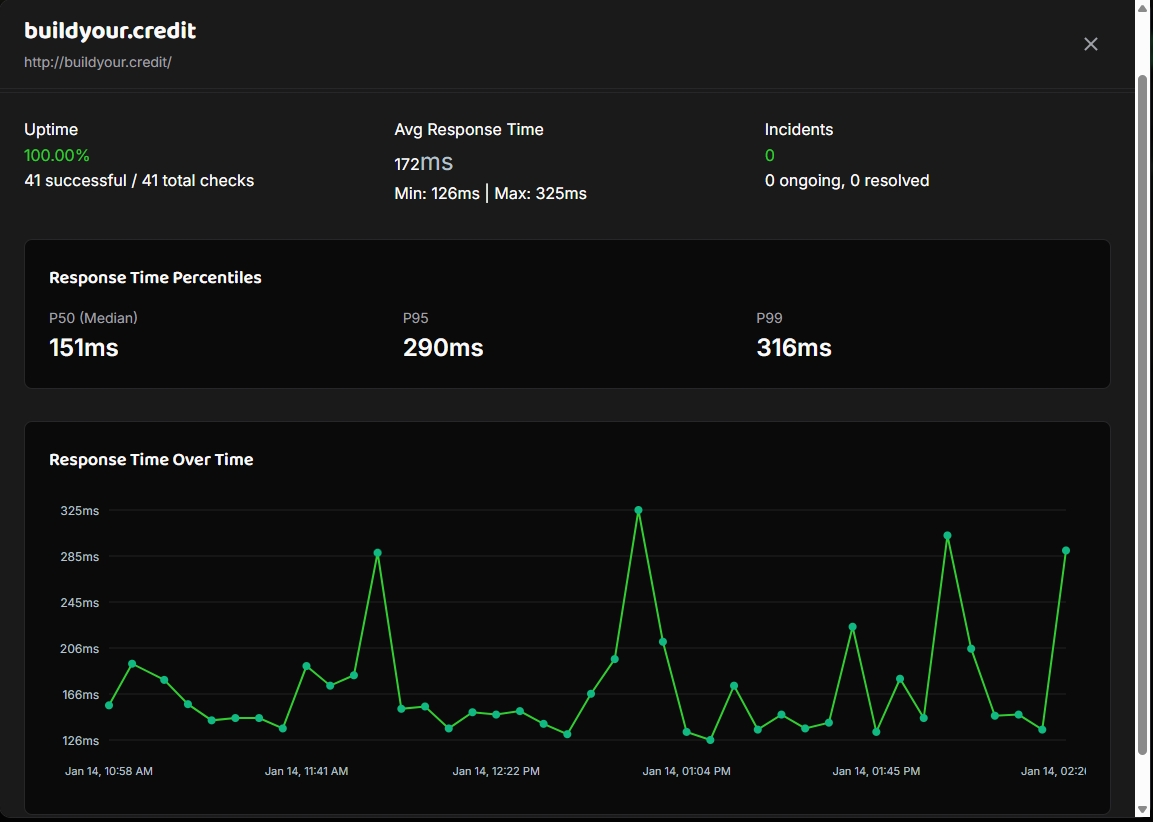Click the P95 value showing 290ms

pyautogui.click(x=443, y=348)
